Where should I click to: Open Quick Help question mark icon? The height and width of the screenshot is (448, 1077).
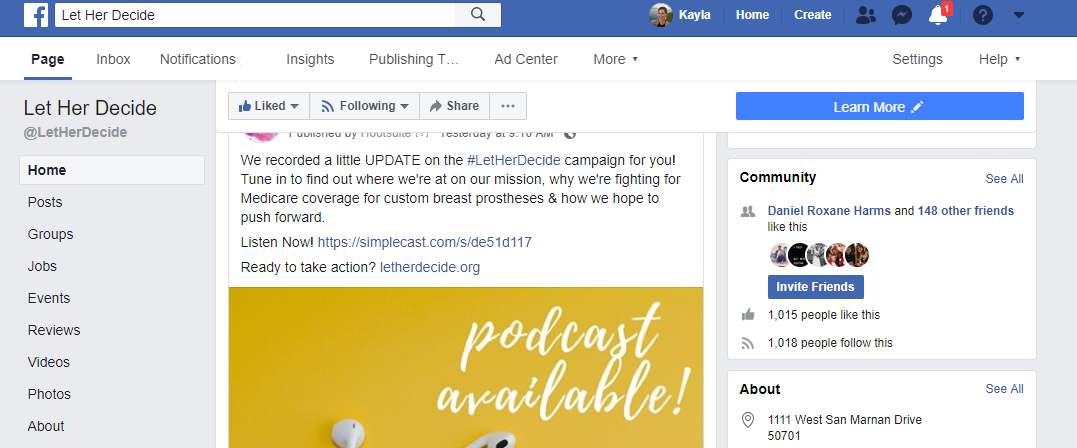point(983,15)
